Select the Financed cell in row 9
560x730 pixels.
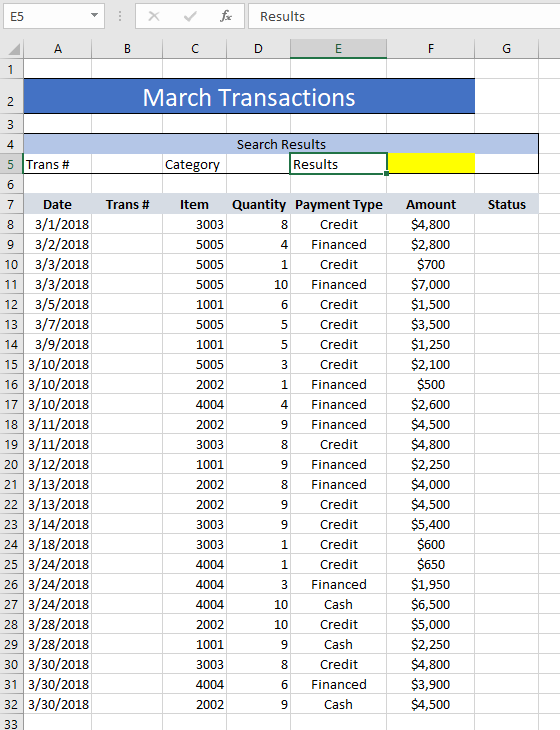click(x=338, y=244)
